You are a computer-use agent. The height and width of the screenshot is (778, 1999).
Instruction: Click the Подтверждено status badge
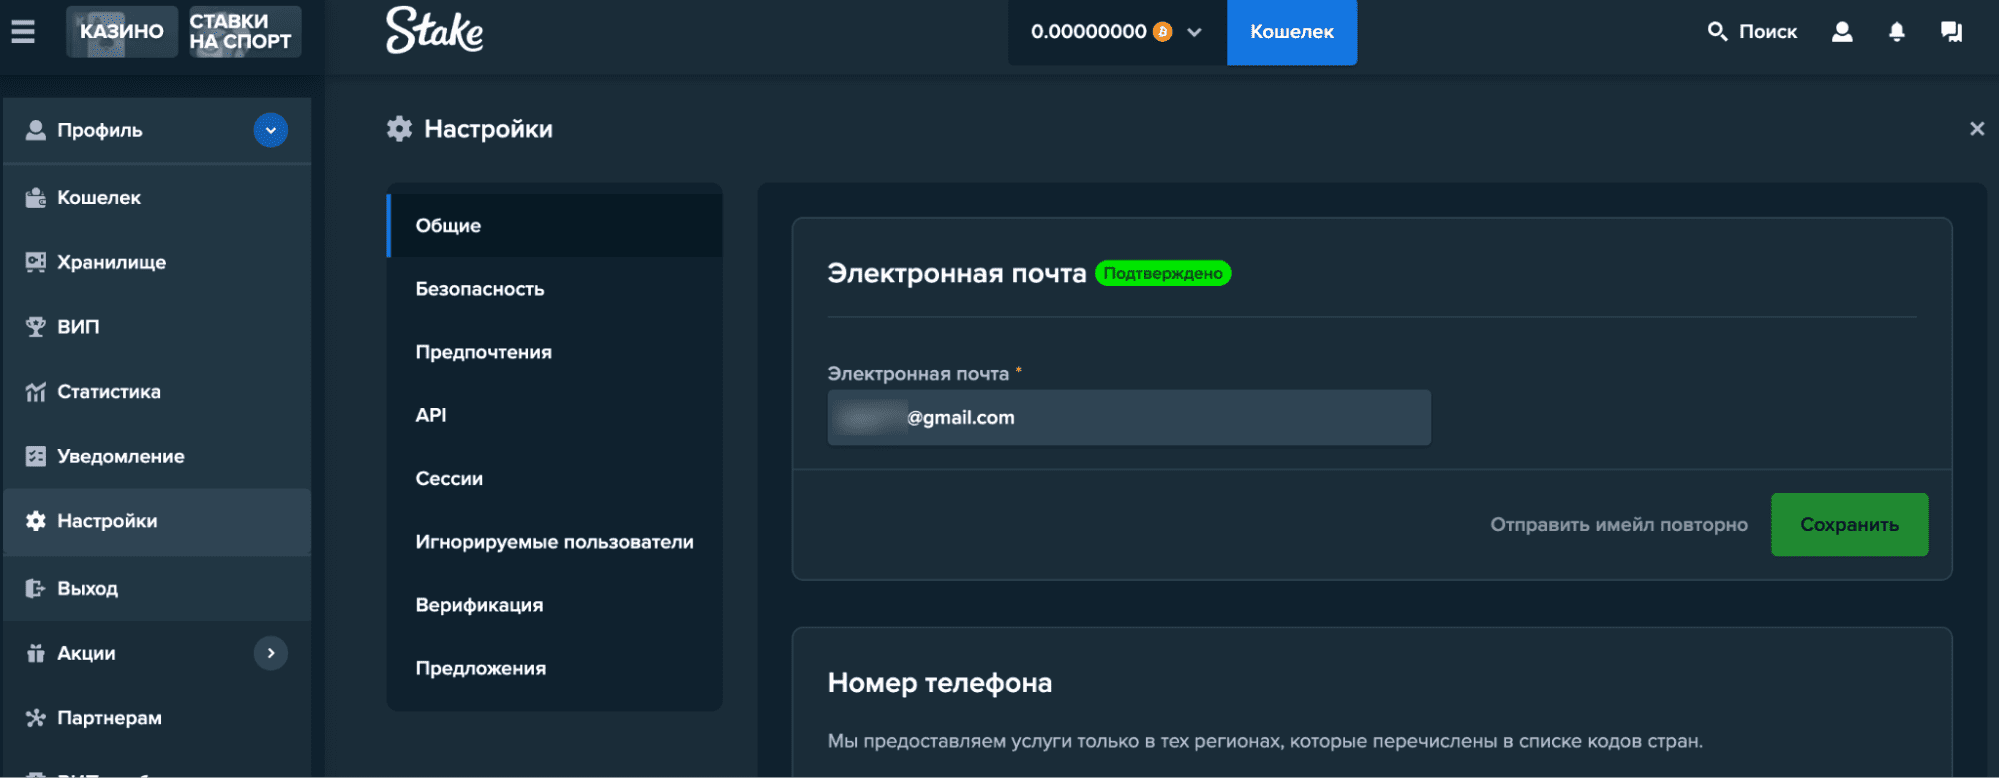click(1163, 273)
